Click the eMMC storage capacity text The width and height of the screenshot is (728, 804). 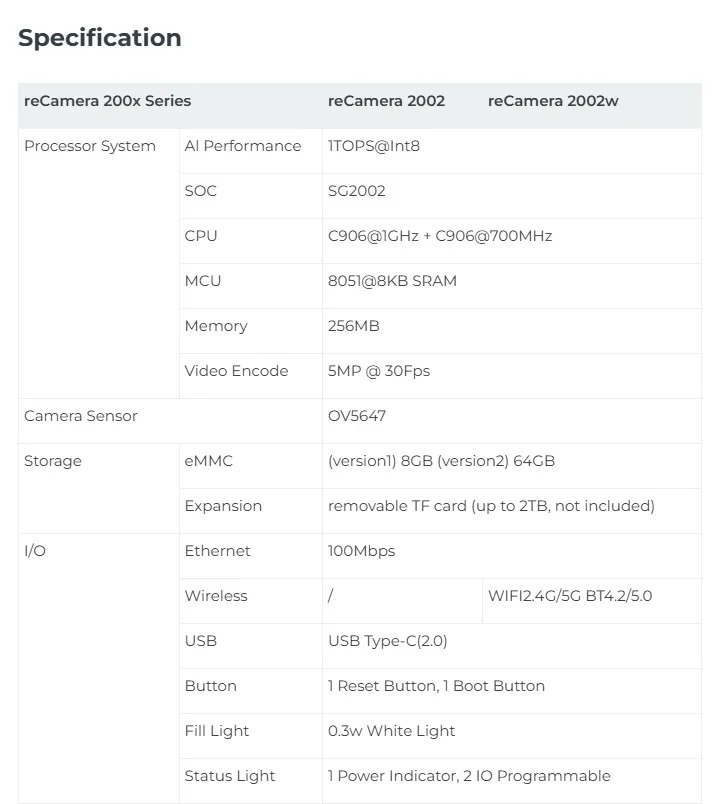point(441,461)
